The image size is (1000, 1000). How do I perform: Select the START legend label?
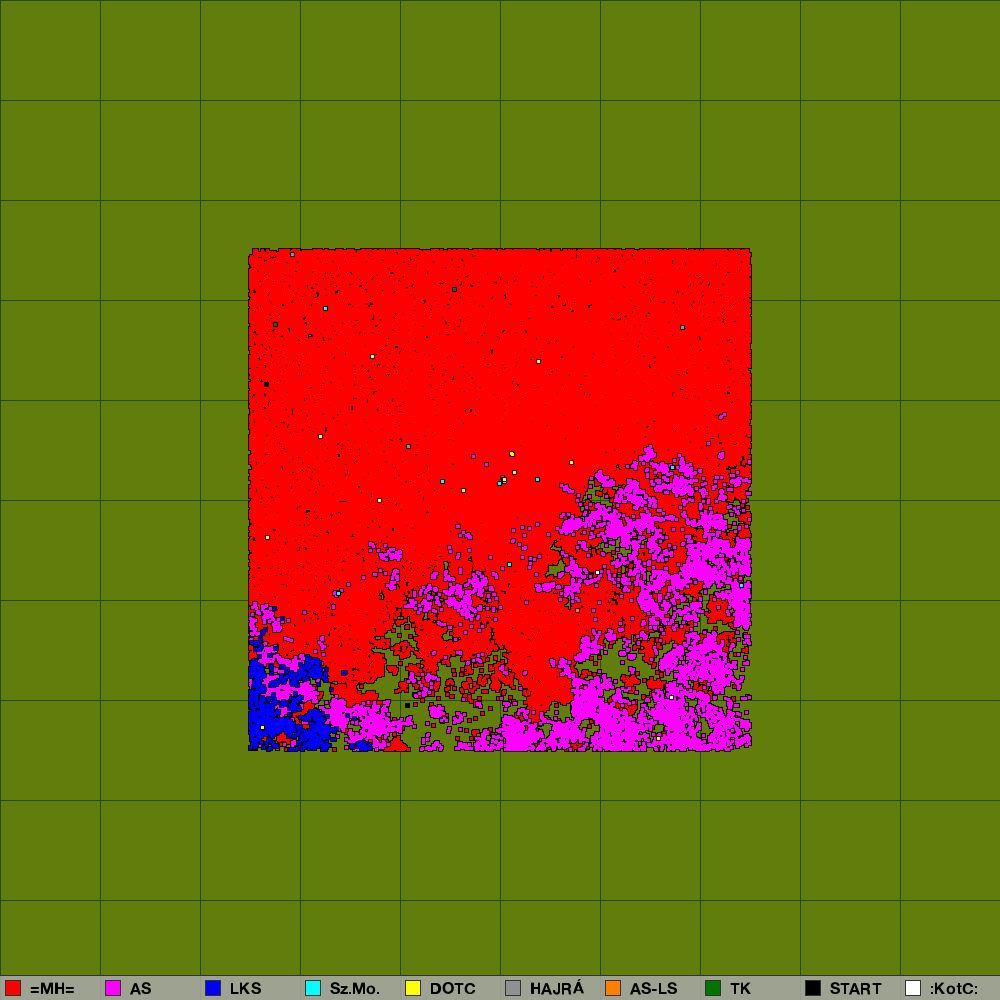[x=855, y=989]
